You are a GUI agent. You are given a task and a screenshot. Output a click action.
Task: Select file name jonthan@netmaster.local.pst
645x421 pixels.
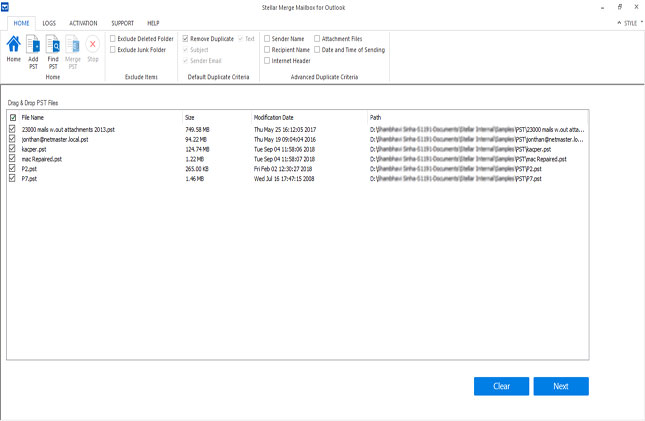click(55, 140)
